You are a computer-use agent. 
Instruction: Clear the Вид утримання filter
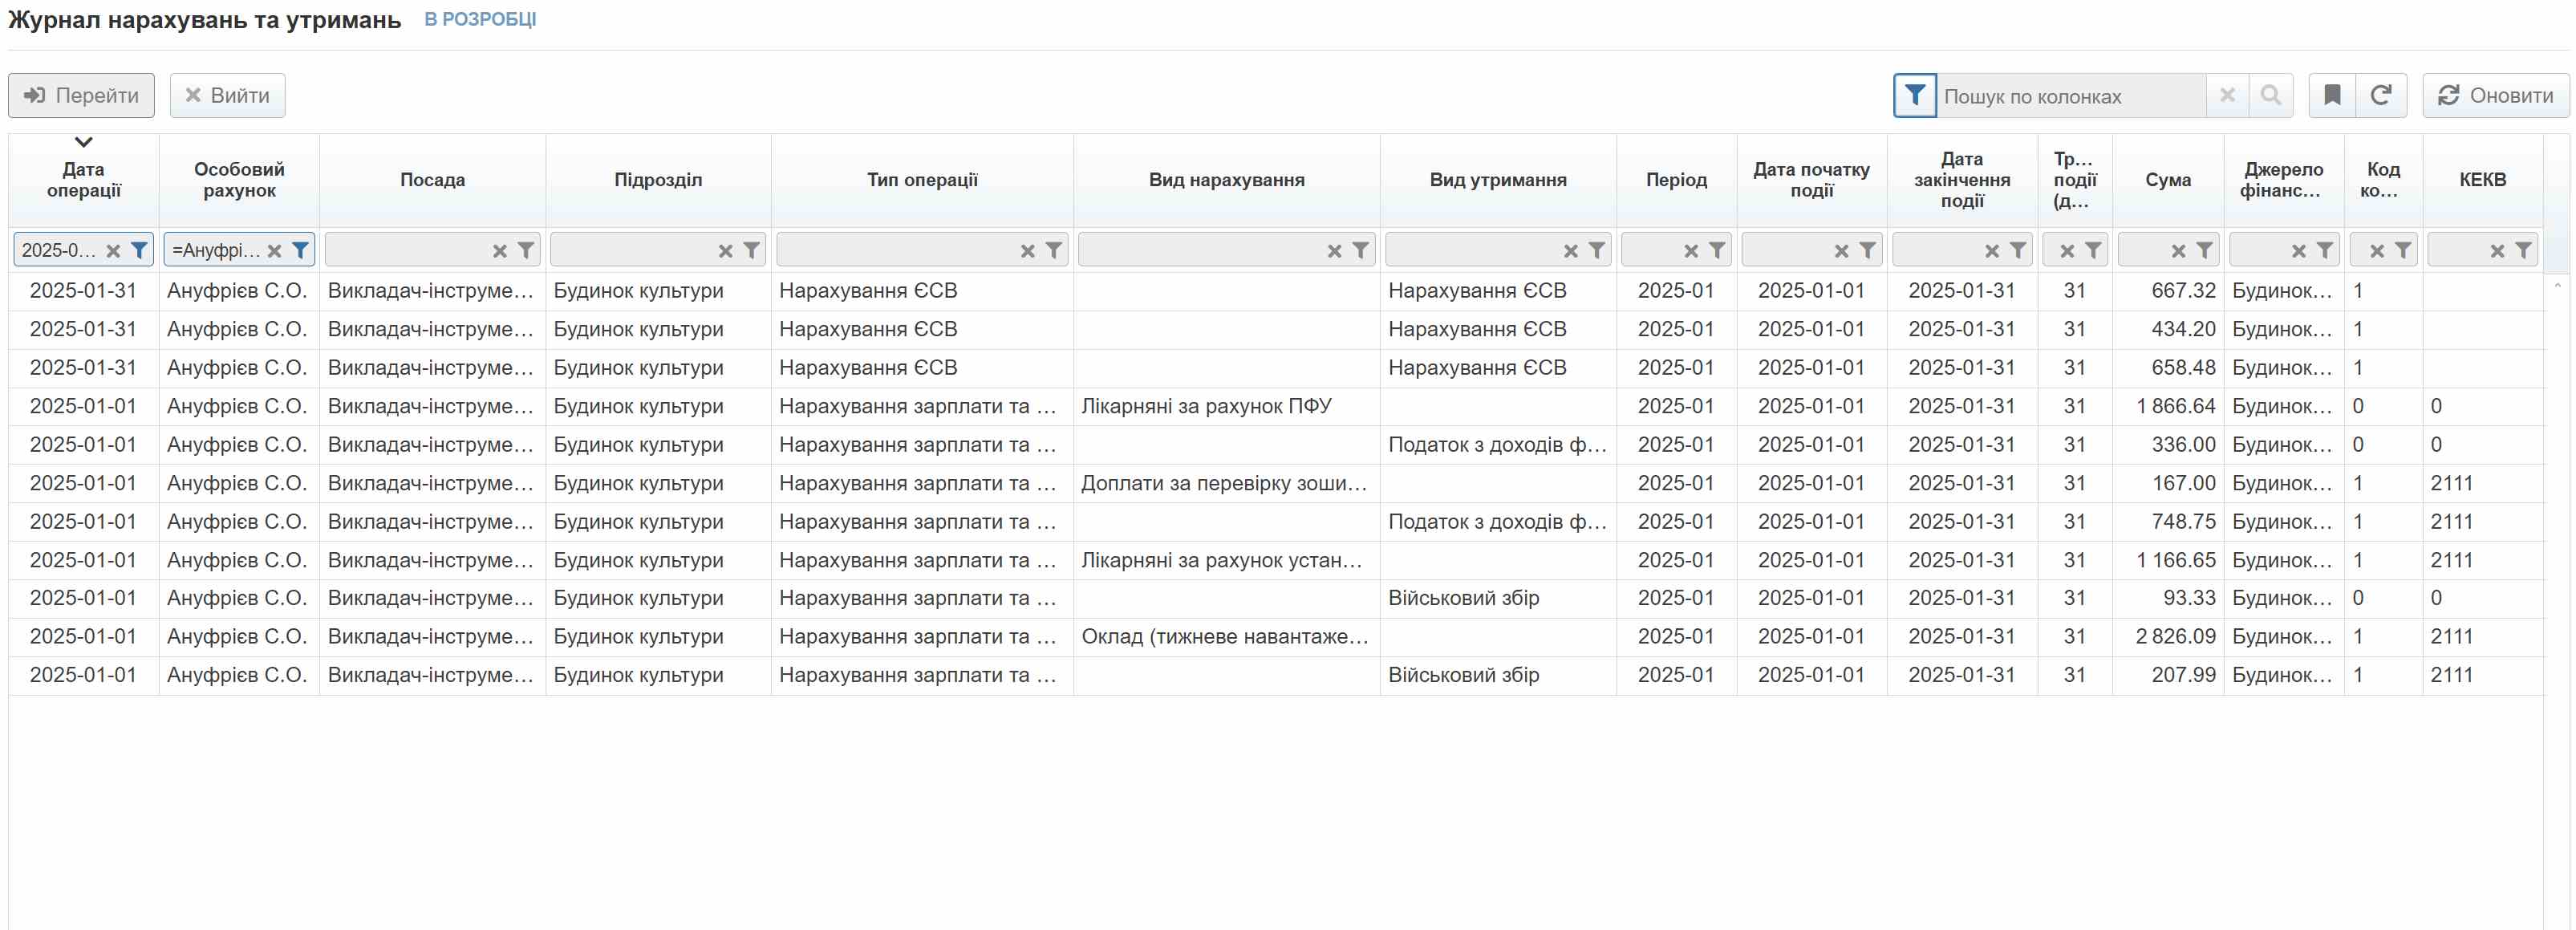pos(1571,251)
